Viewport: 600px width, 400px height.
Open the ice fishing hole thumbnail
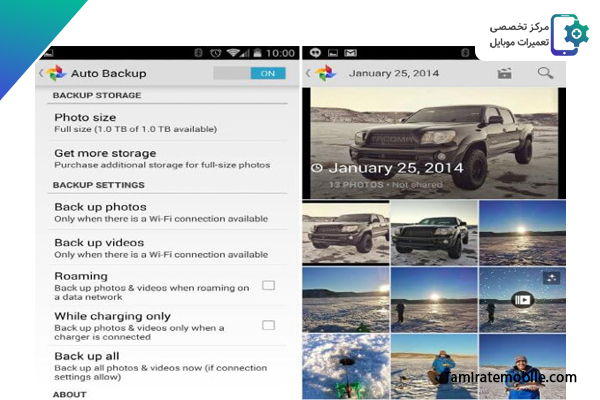[346, 367]
